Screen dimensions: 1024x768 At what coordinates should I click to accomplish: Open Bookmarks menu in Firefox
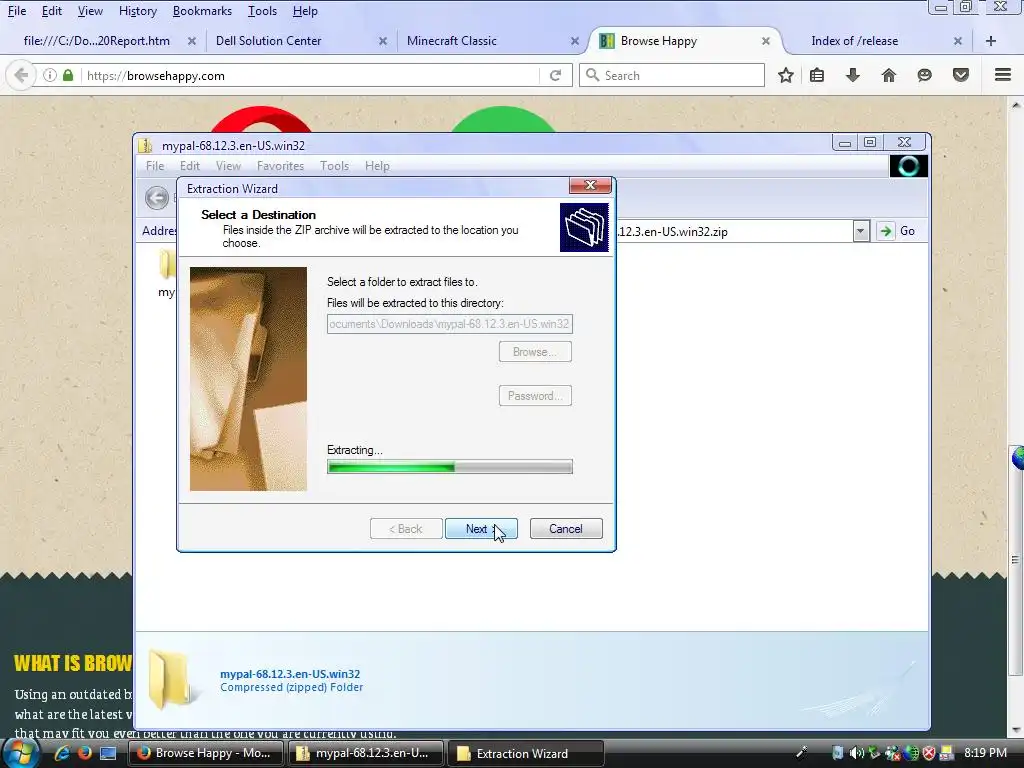[x=202, y=11]
